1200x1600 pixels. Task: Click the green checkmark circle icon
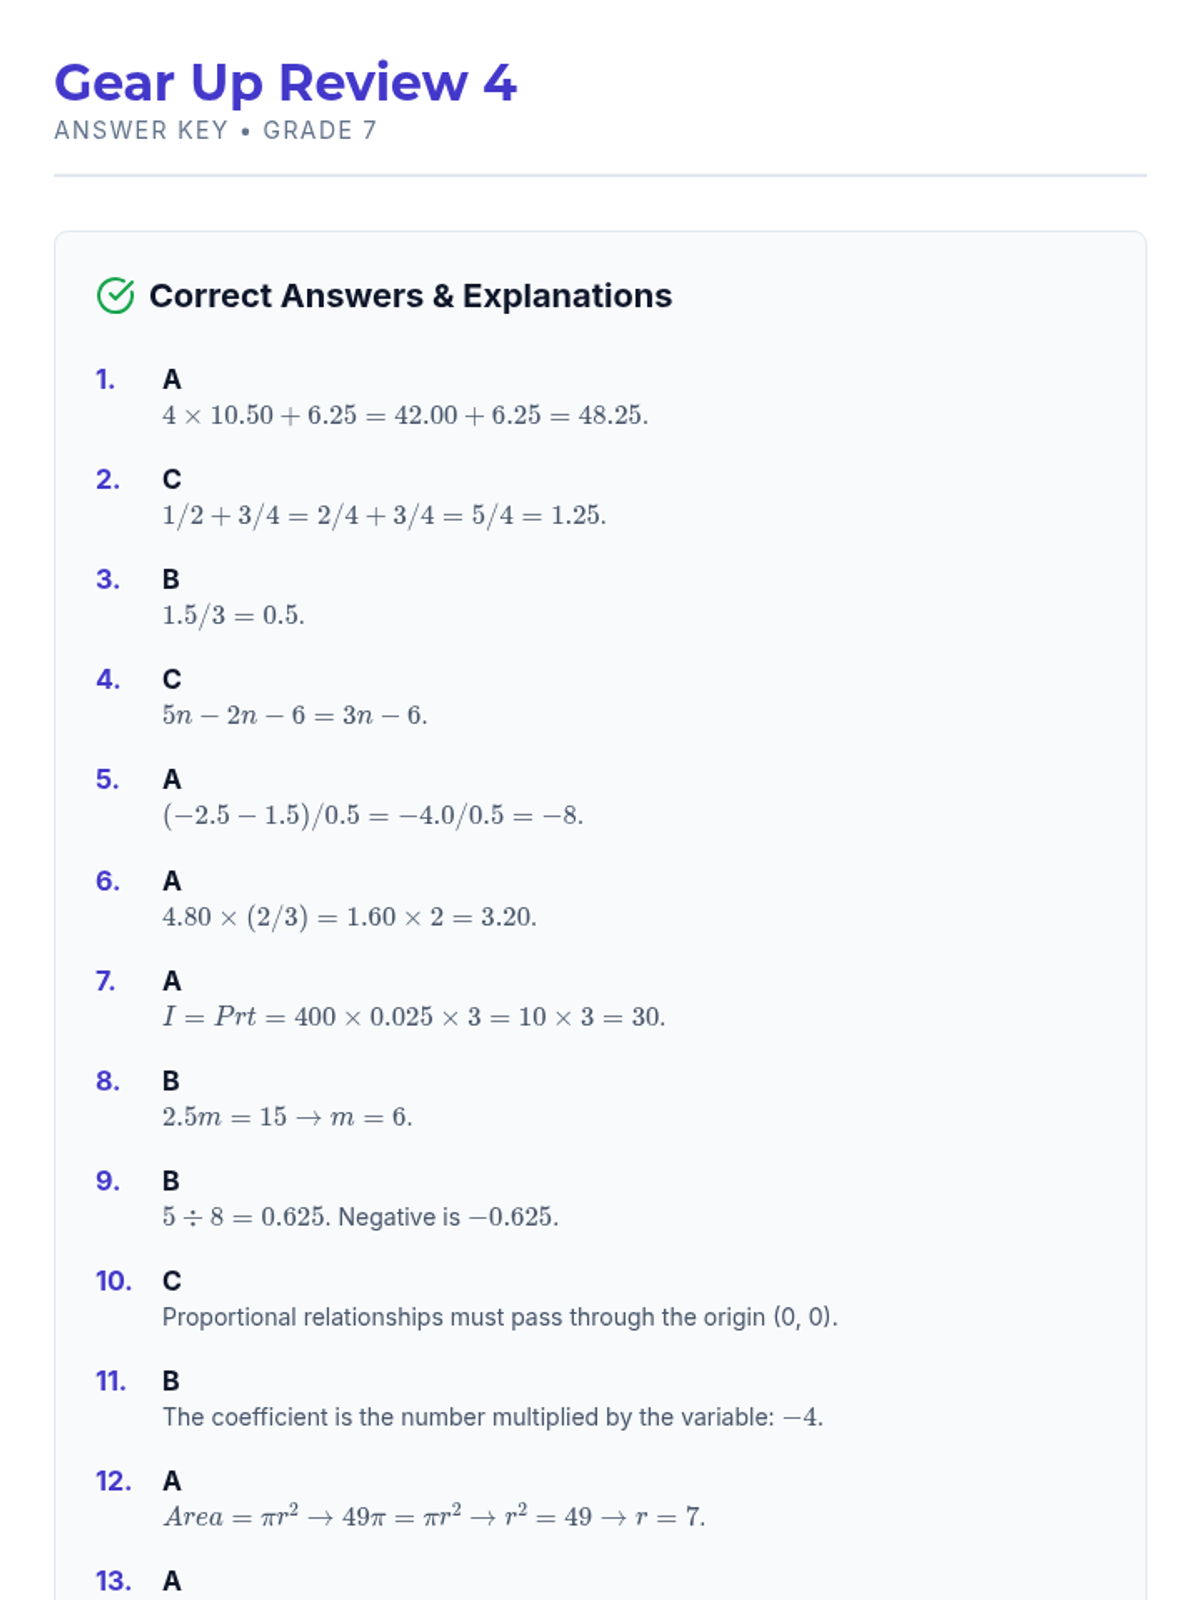coord(115,296)
